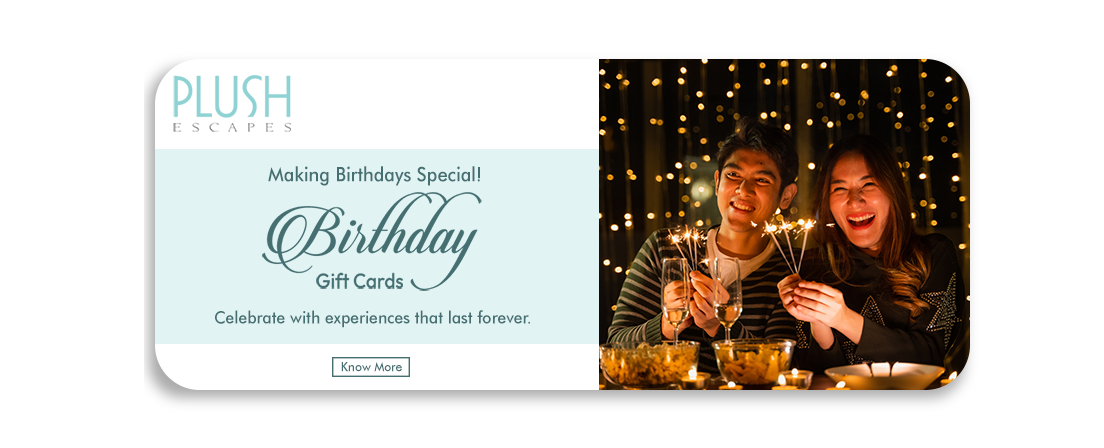
Task: Click the Celebrate with experiences tagline
Action: pyautogui.click(x=372, y=318)
